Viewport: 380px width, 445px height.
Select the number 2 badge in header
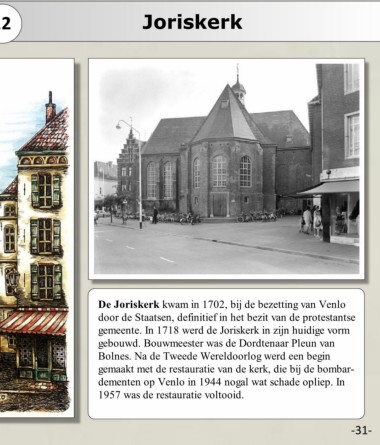coord(7,24)
